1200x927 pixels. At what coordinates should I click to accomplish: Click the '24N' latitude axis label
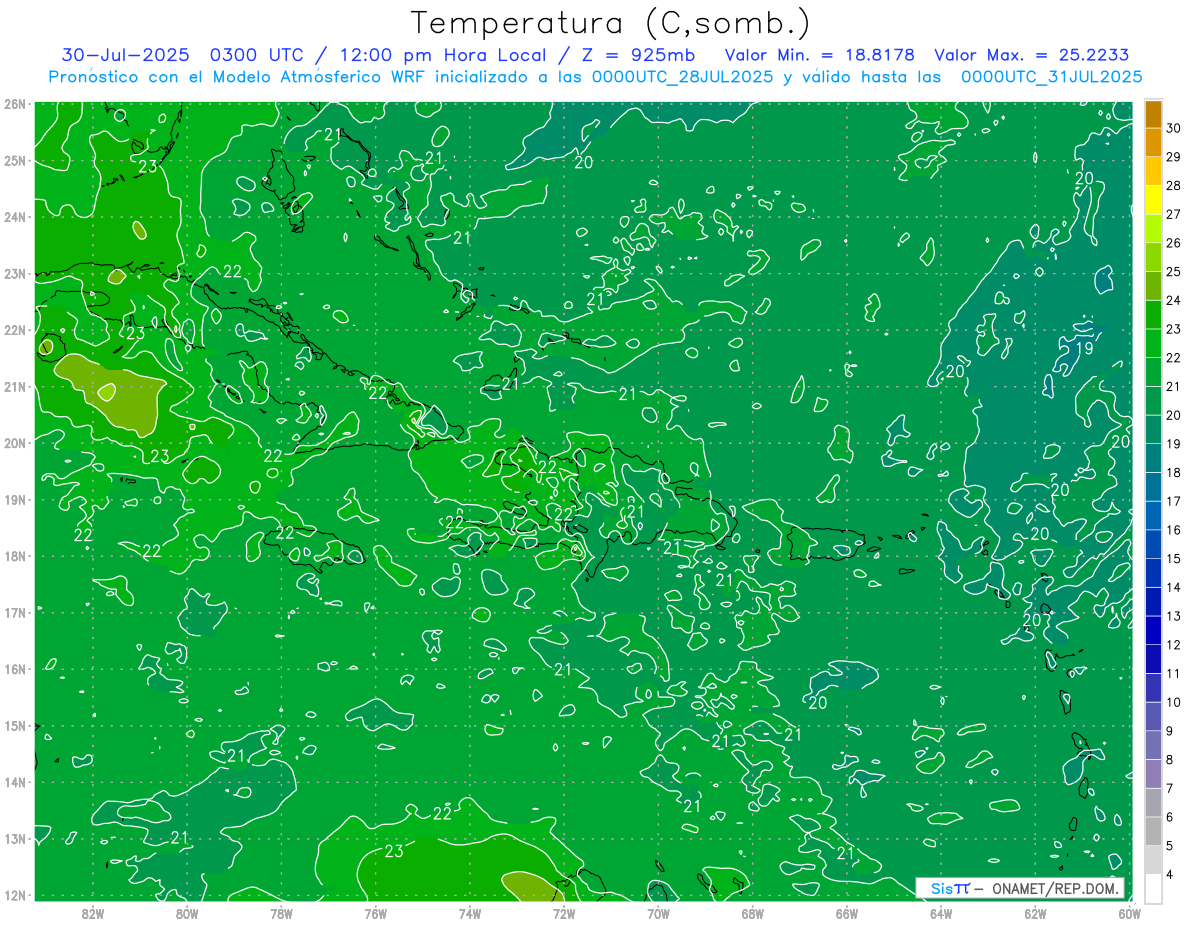15,217
